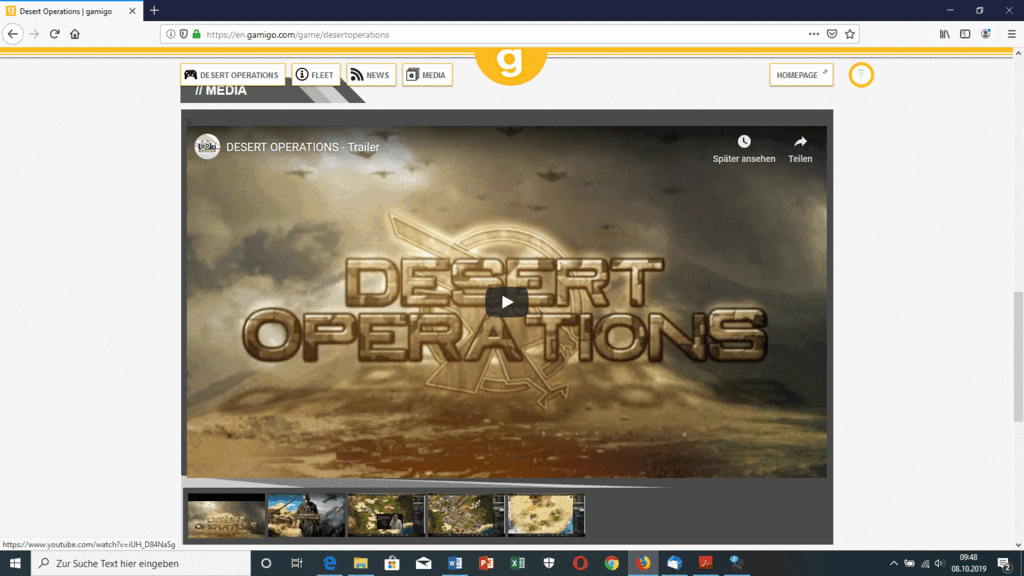Reload the current page

54,34
